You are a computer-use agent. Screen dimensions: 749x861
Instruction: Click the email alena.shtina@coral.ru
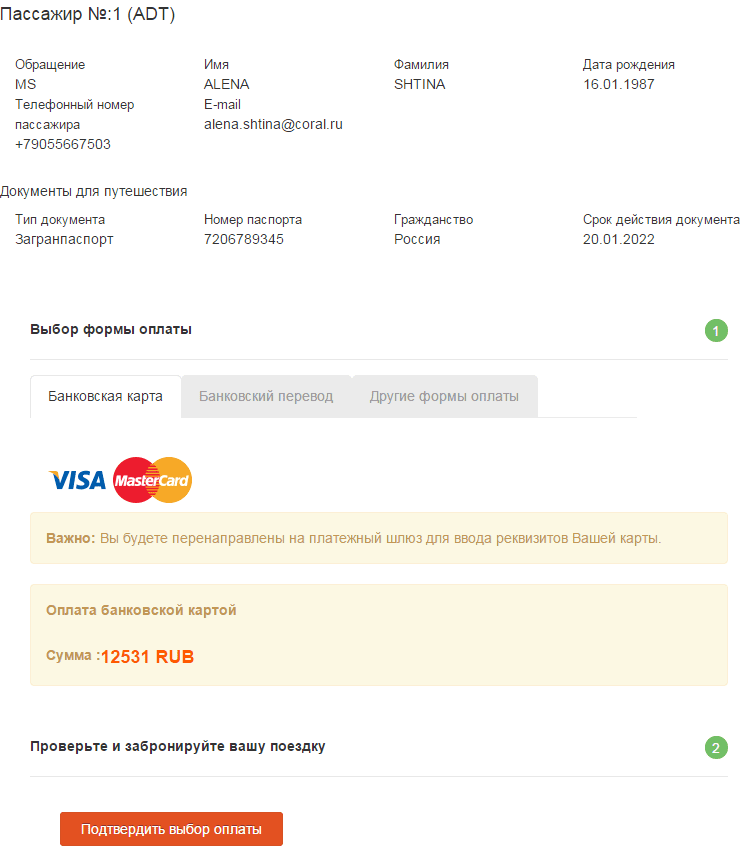tap(273, 125)
